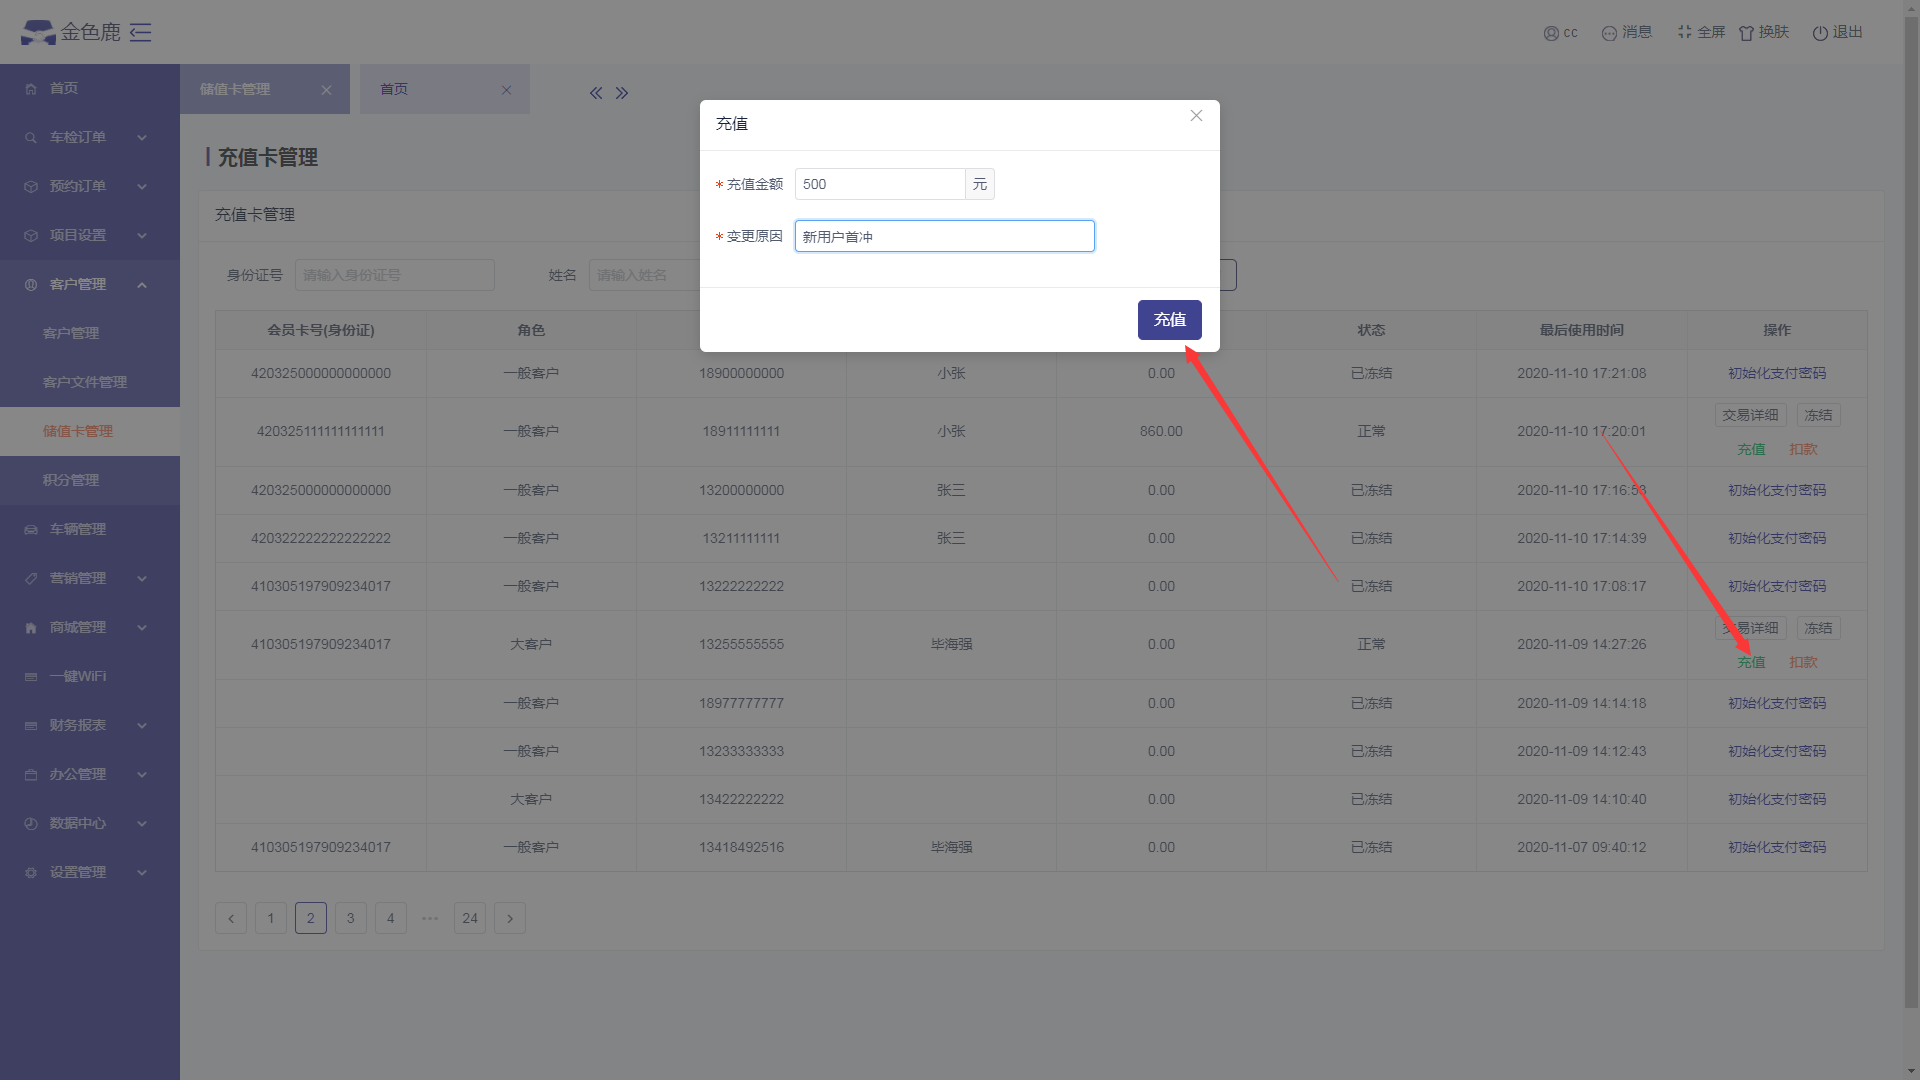Select page 2 in pagination
The width and height of the screenshot is (1920, 1080).
[311, 918]
